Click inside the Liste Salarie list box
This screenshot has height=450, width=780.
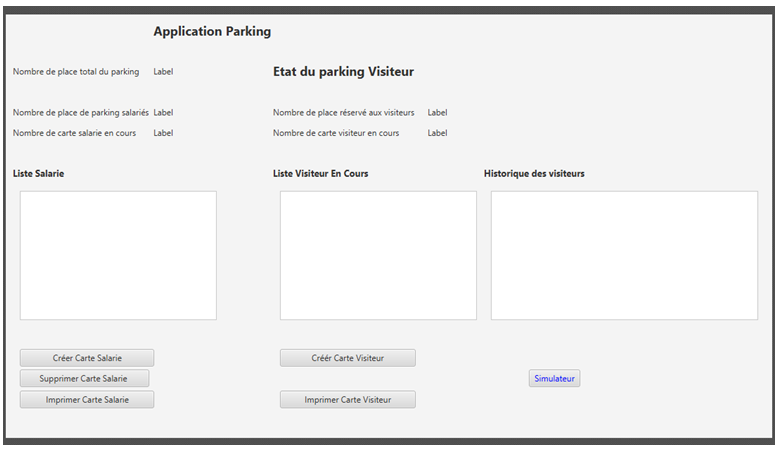click(118, 256)
